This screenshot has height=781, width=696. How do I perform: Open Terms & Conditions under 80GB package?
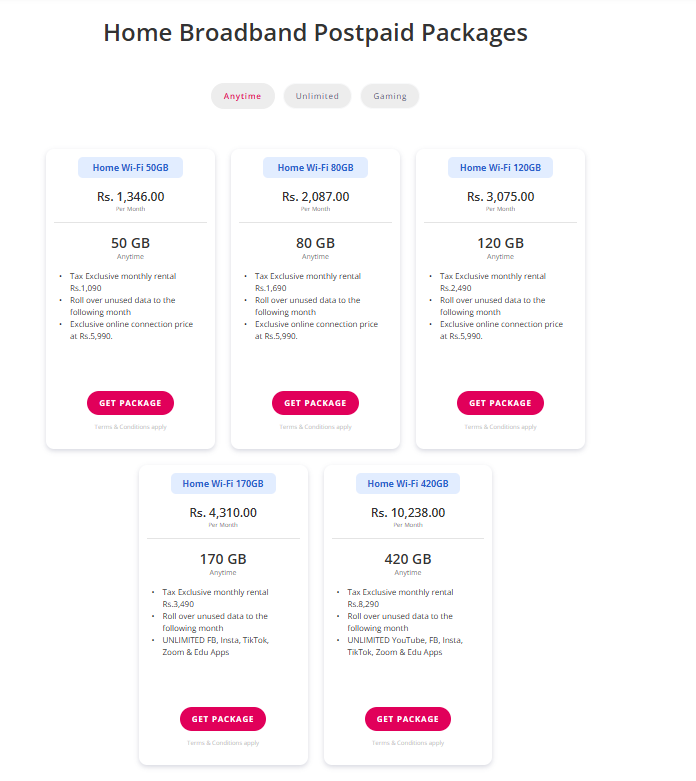[x=315, y=427]
